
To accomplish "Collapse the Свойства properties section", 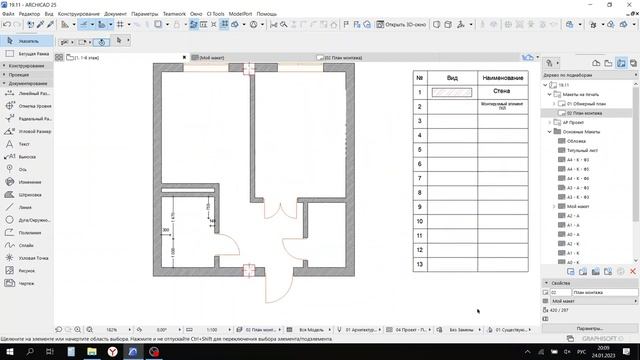I will [x=547, y=283].
